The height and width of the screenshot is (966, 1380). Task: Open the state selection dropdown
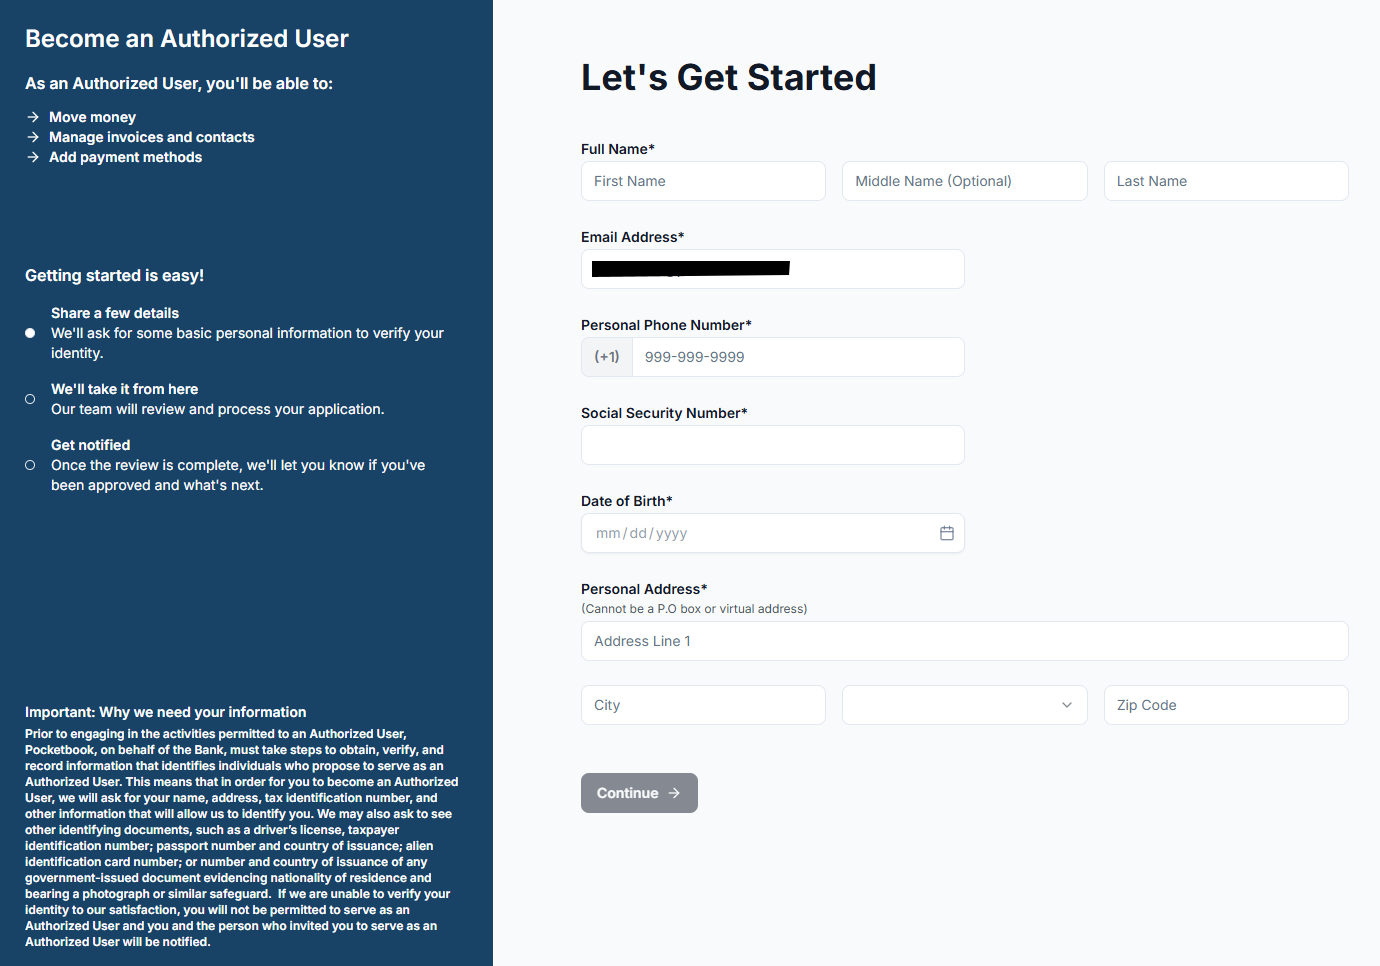(x=964, y=705)
